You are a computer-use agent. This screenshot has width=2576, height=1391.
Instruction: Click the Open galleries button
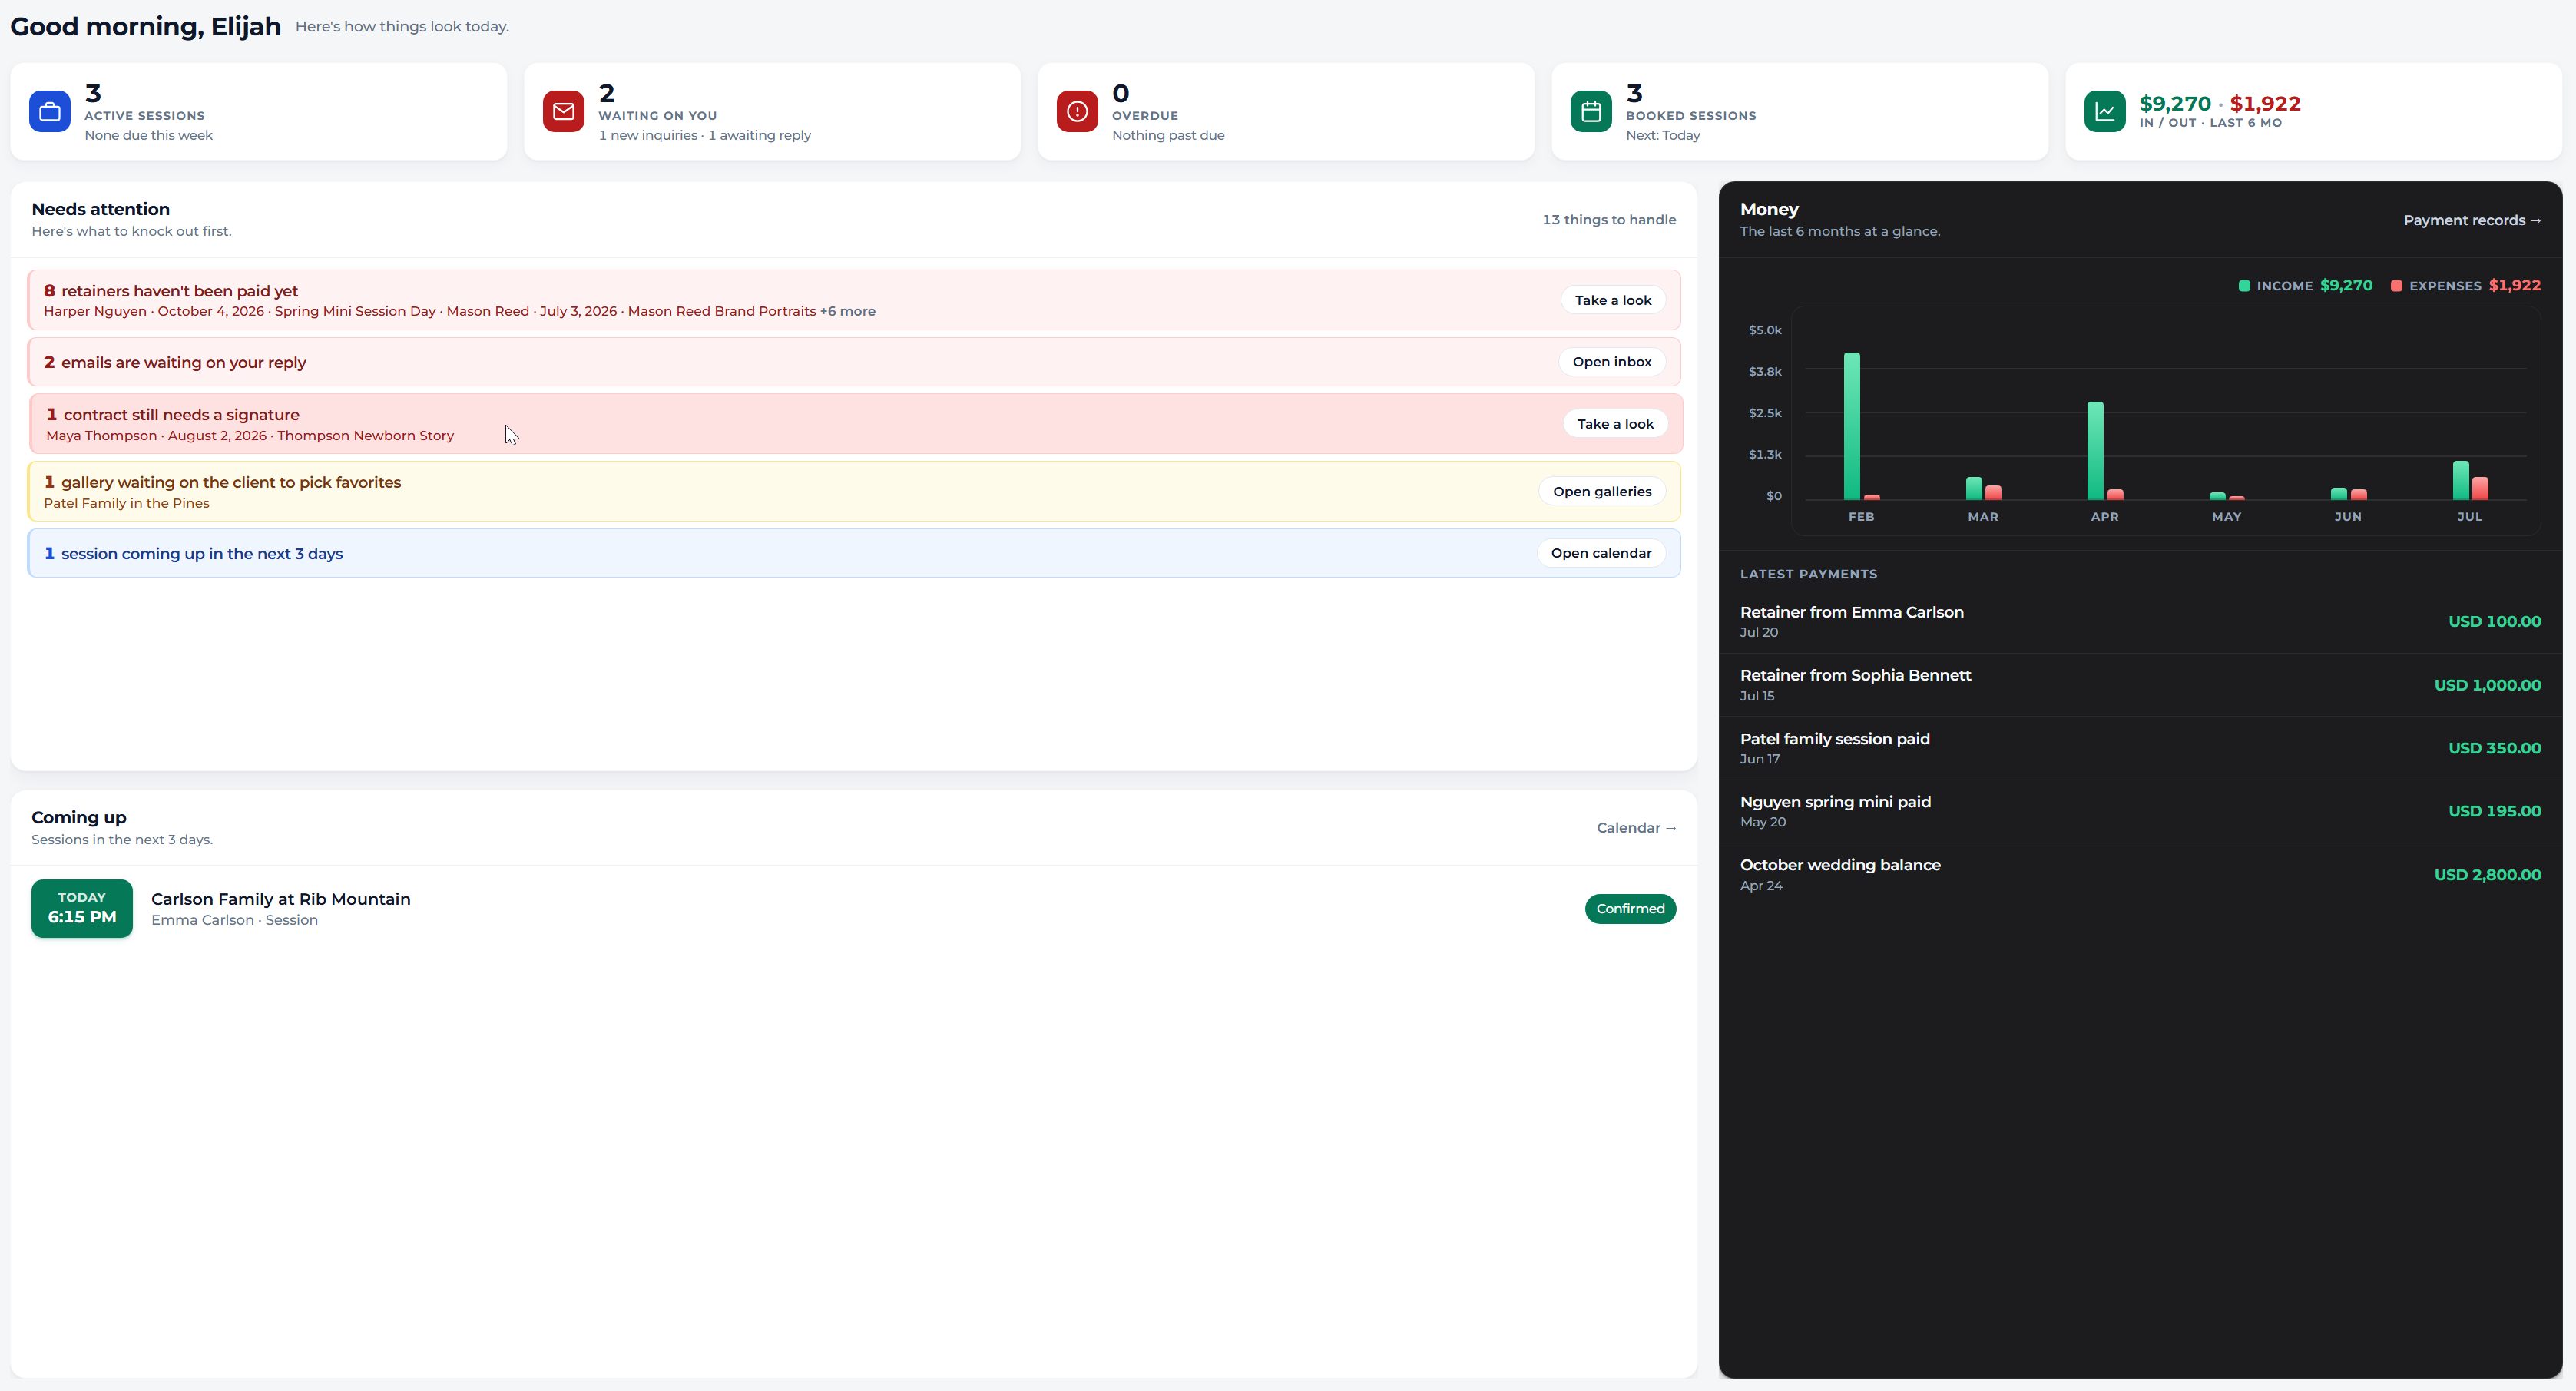click(1602, 492)
